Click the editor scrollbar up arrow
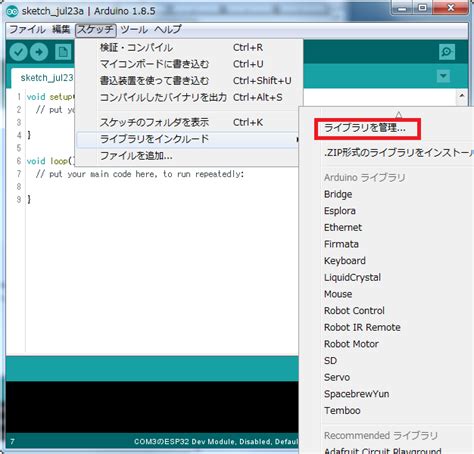The height and width of the screenshot is (454, 474). pyautogui.click(x=462, y=96)
